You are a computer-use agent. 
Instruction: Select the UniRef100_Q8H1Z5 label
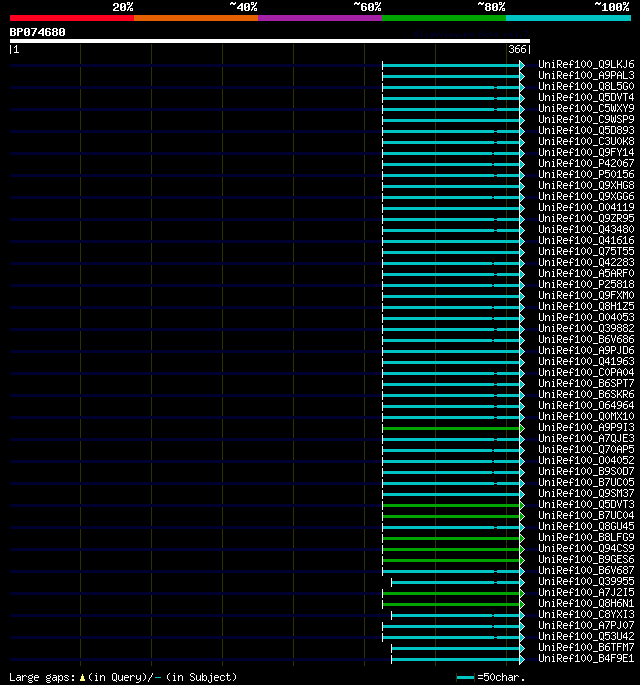(586, 306)
